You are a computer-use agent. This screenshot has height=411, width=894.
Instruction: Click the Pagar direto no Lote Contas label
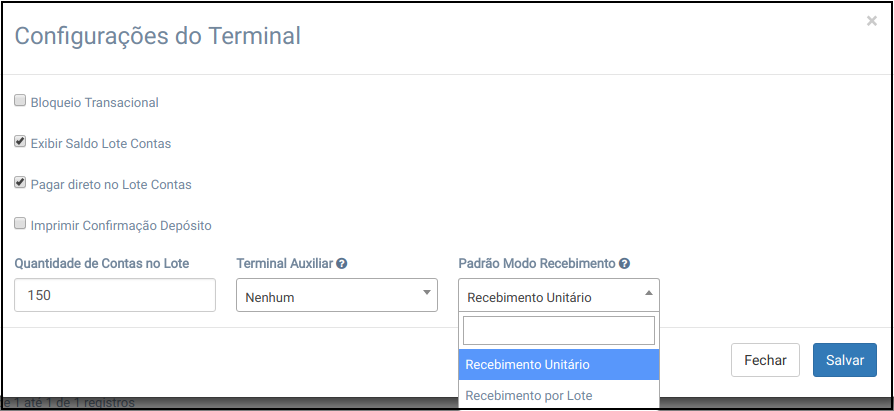(111, 185)
